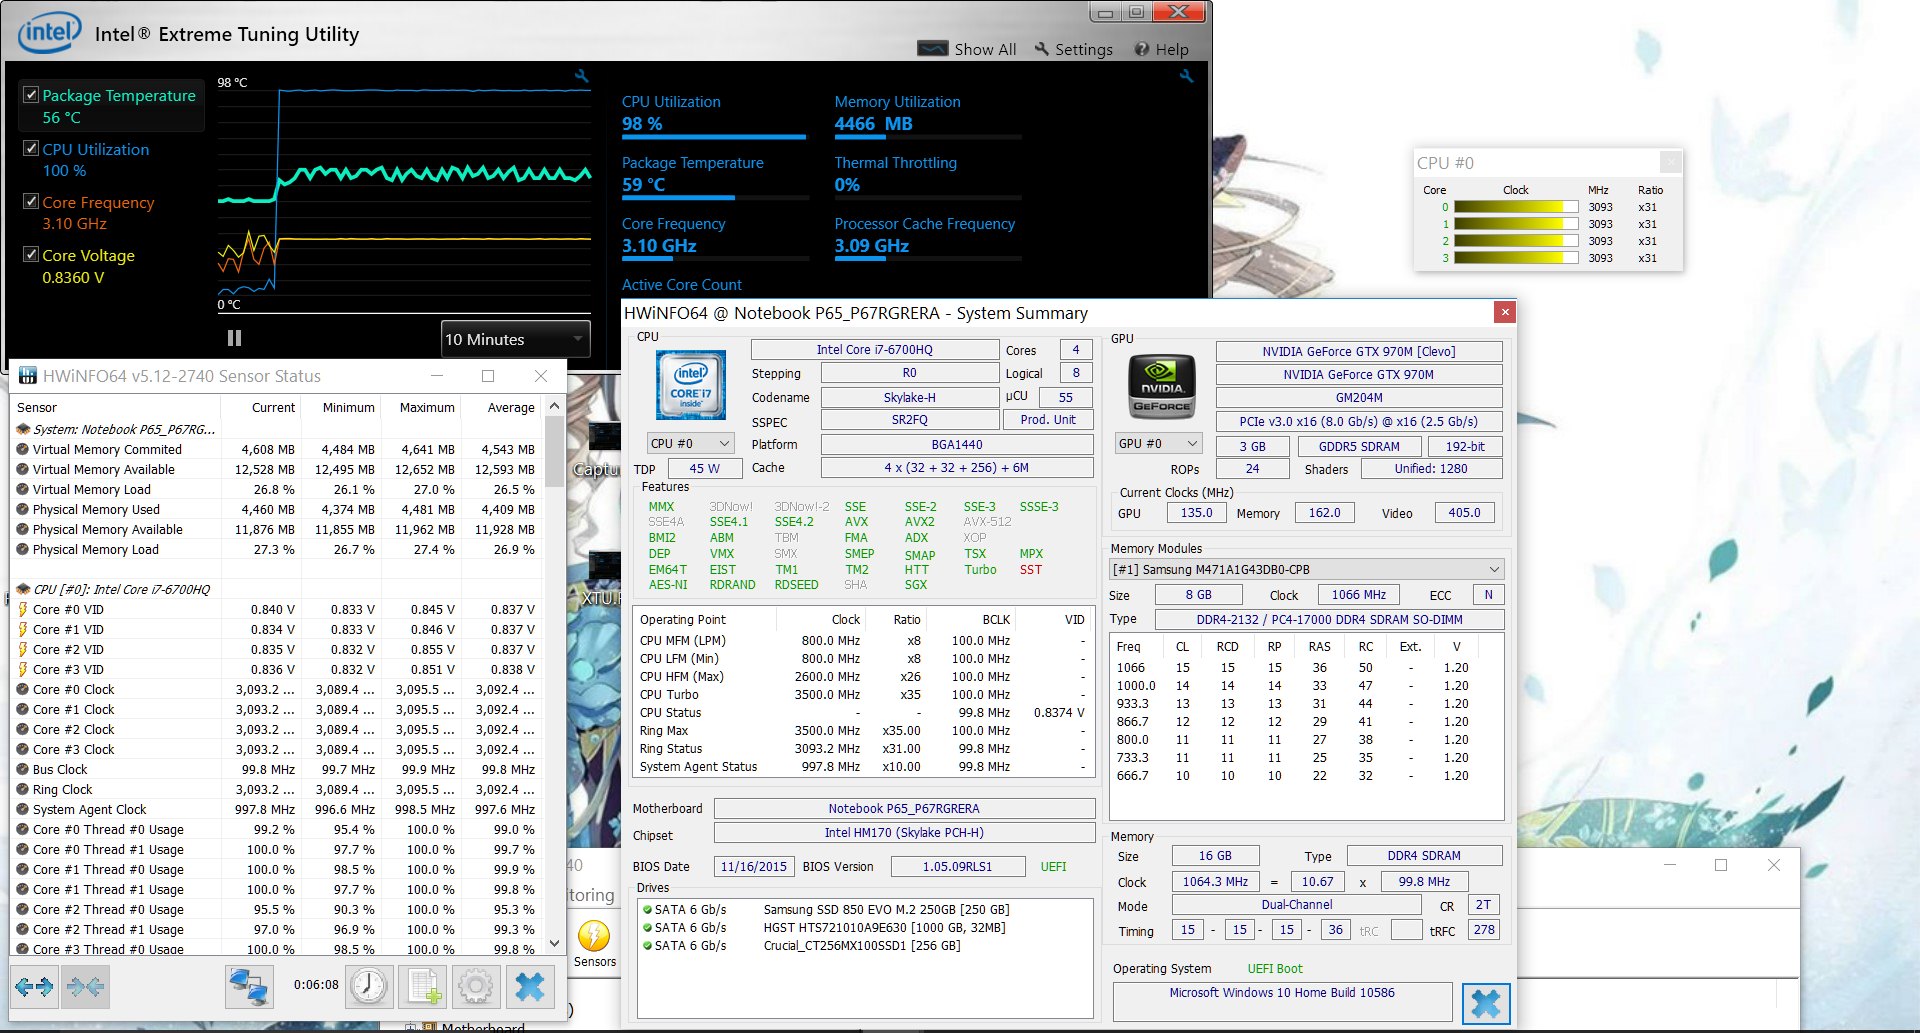This screenshot has width=1920, height=1033.
Task: Click the Intel Core i7-6700HQ name field
Action: pyautogui.click(x=875, y=350)
